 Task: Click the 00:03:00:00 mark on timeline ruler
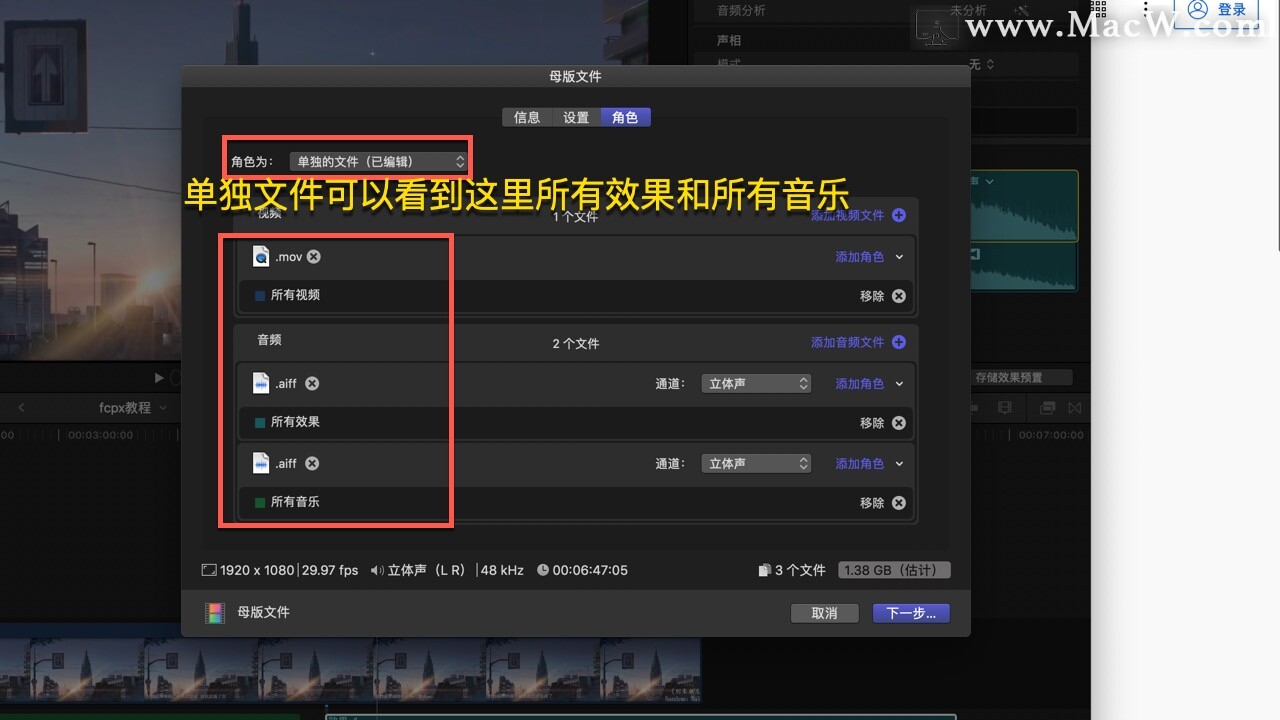98,435
